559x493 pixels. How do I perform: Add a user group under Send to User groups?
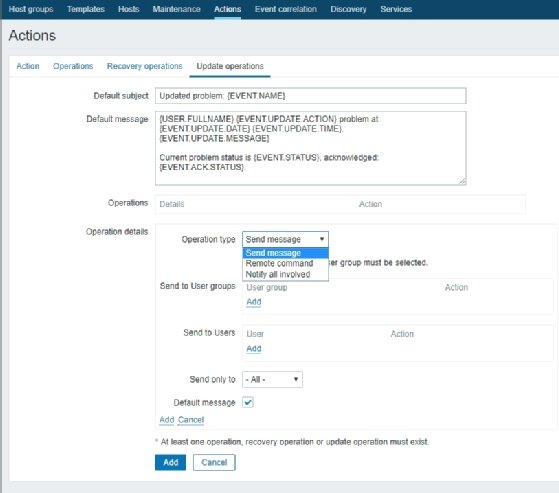point(254,302)
